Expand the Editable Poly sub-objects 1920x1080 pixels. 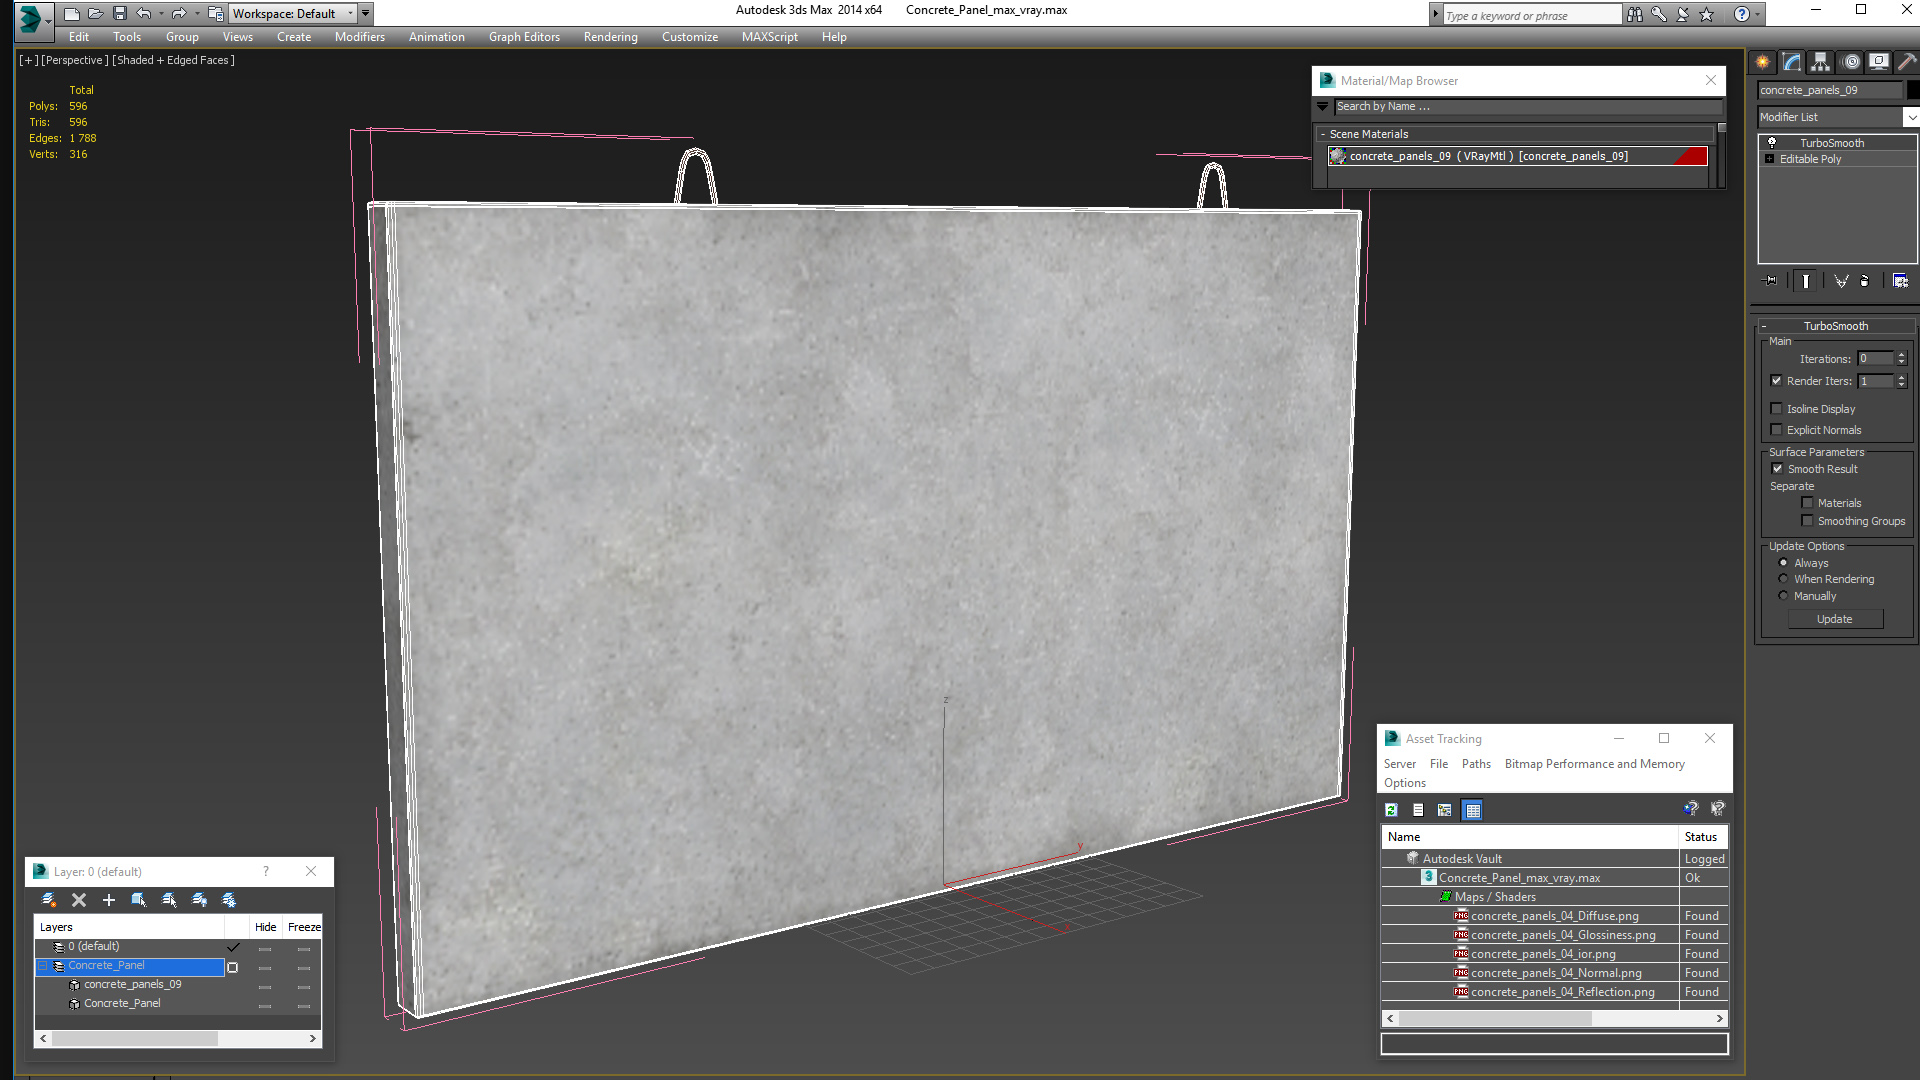pos(1770,159)
